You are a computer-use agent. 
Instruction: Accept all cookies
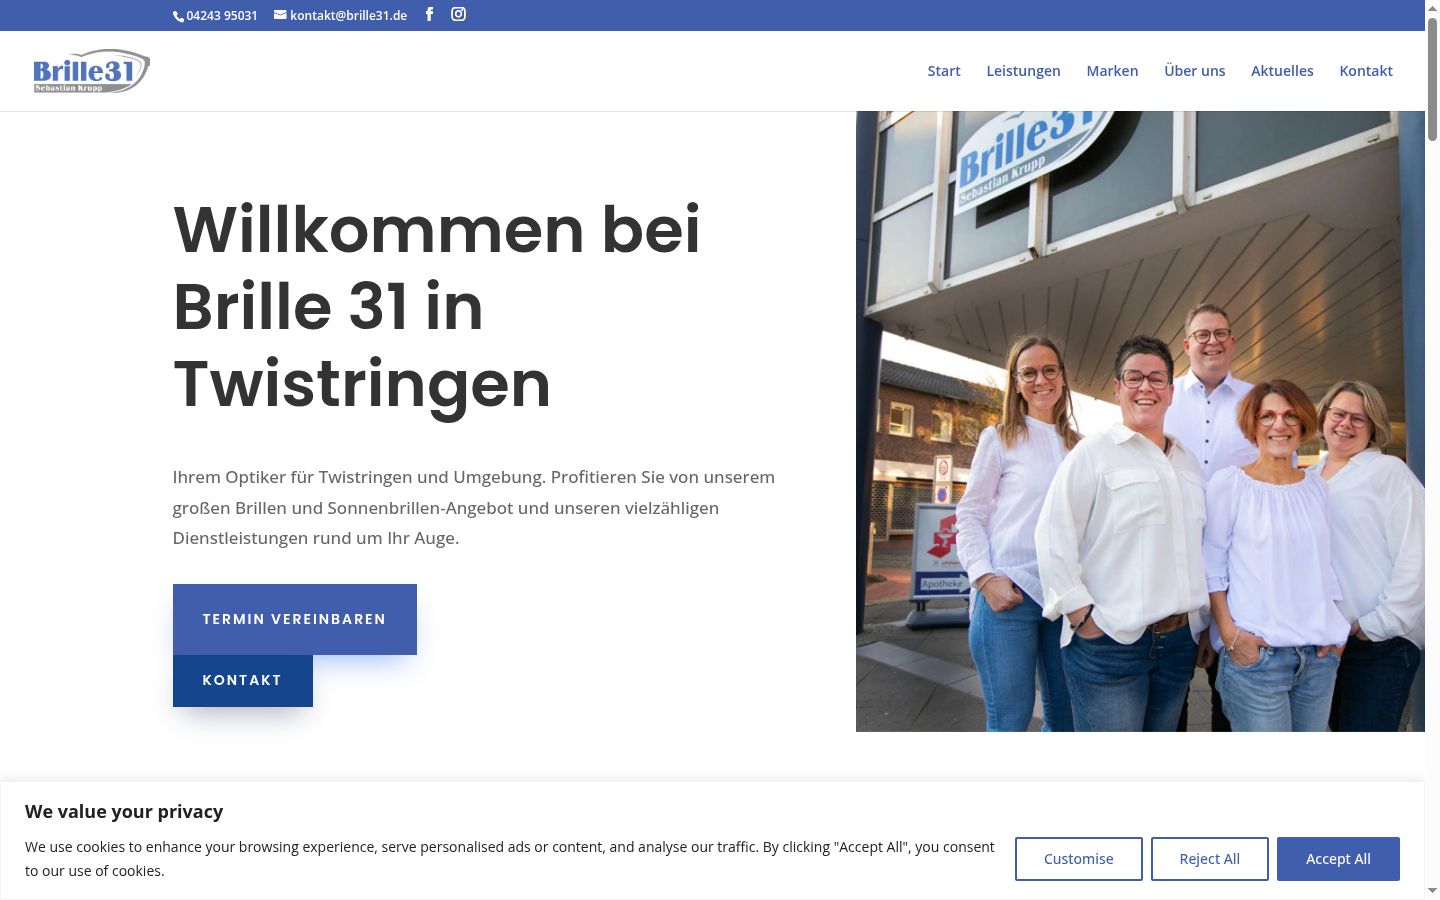pyautogui.click(x=1338, y=859)
